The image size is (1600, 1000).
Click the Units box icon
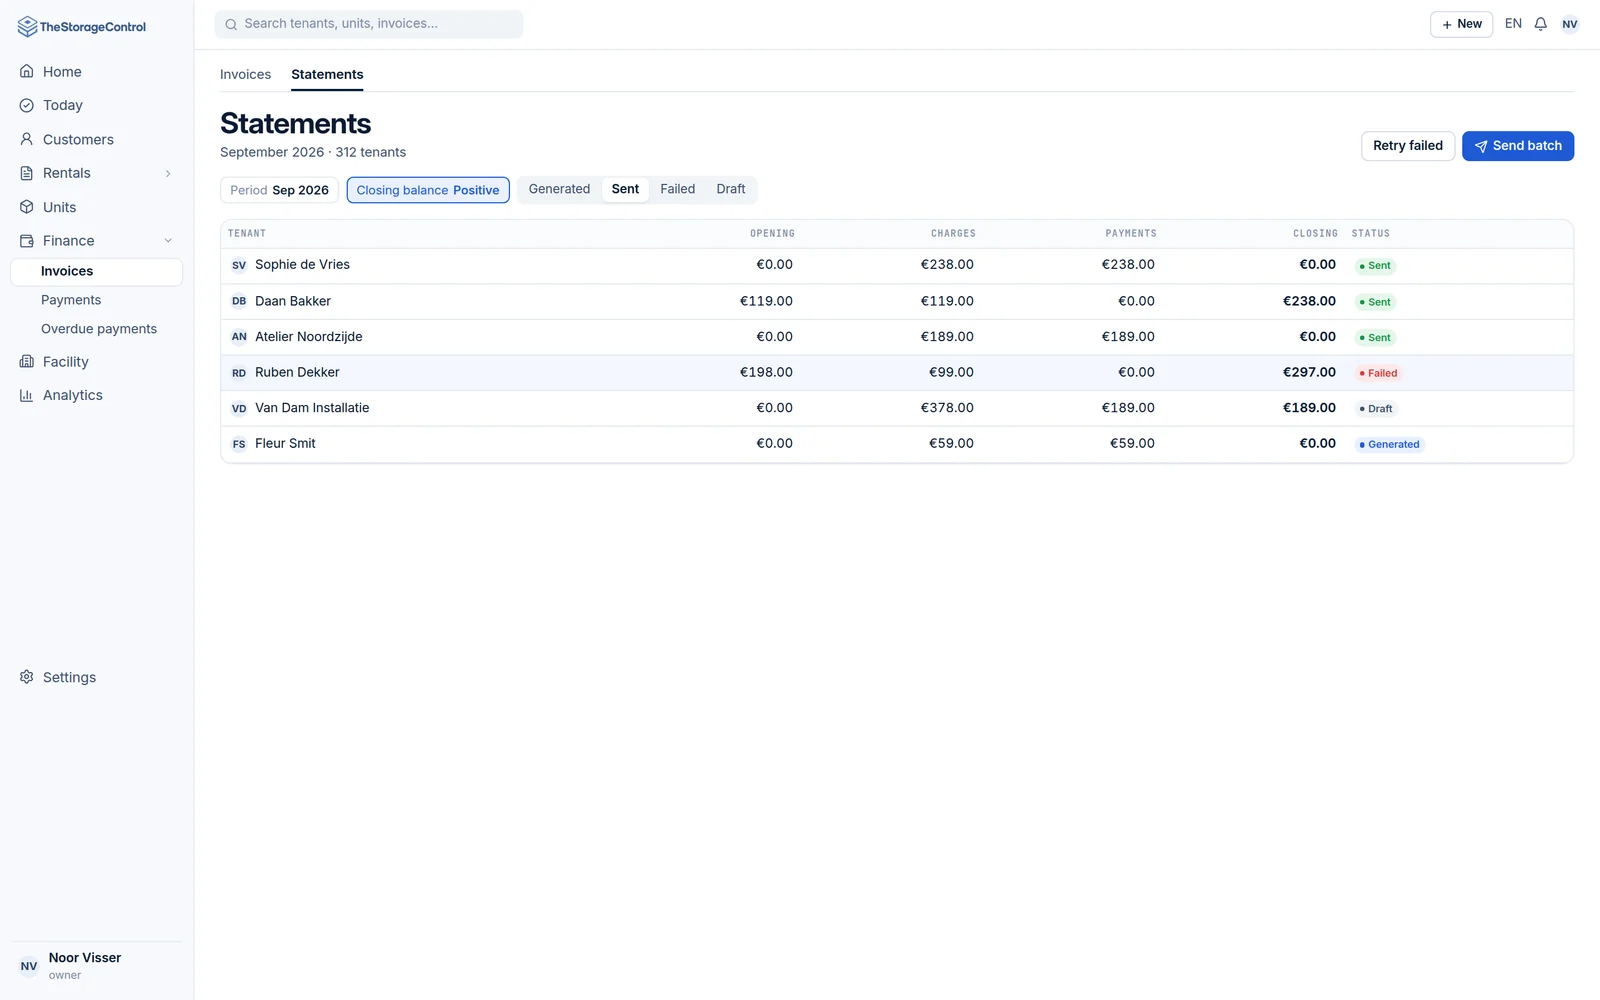27,207
